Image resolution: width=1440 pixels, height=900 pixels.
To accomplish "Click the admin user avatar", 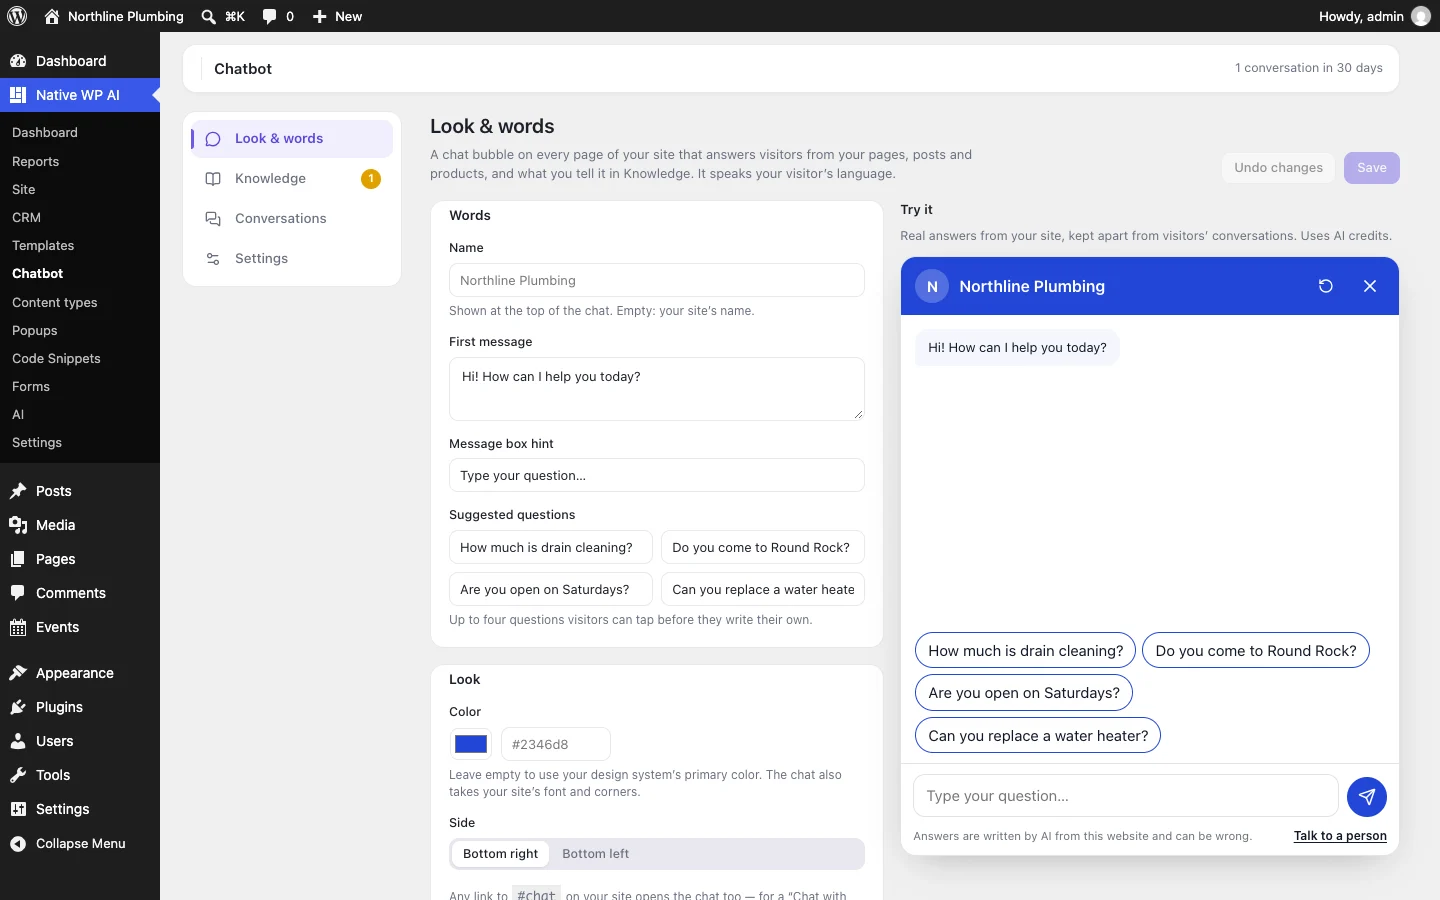I will coord(1420,16).
